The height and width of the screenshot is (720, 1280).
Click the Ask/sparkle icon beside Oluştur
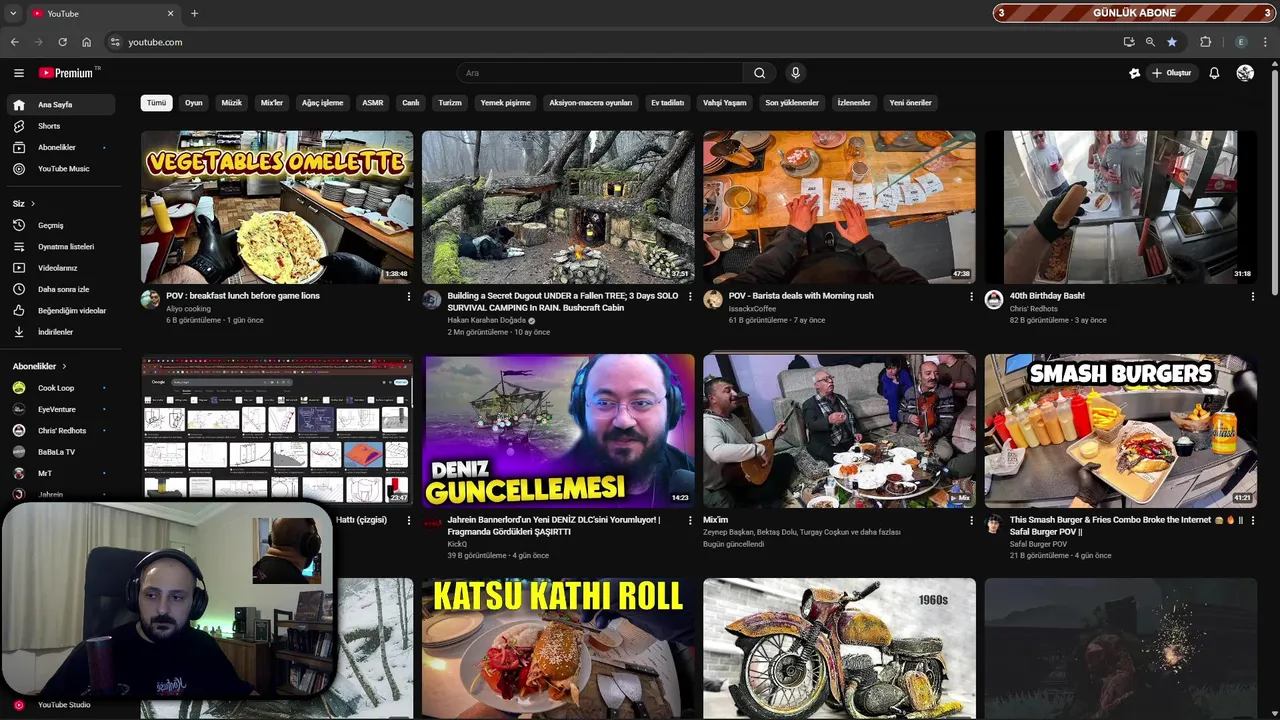(1134, 73)
